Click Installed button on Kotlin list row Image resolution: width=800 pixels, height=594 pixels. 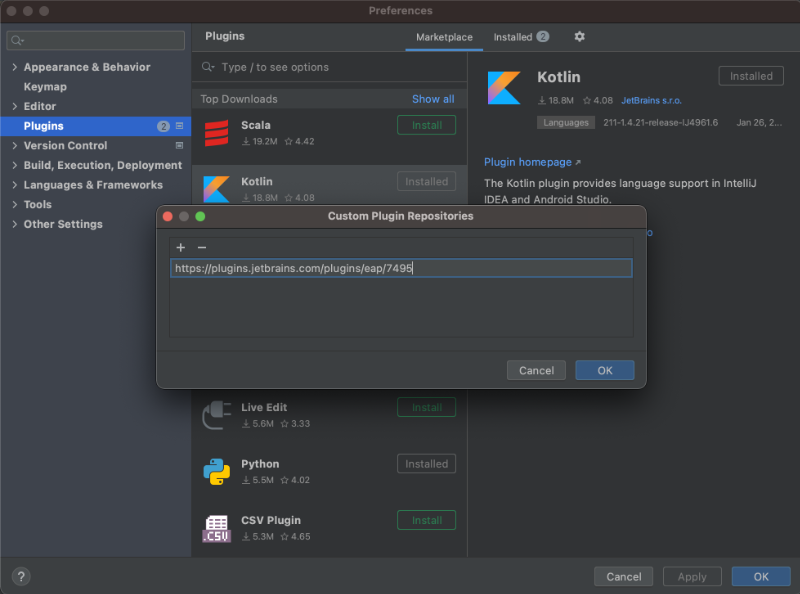click(x=427, y=182)
